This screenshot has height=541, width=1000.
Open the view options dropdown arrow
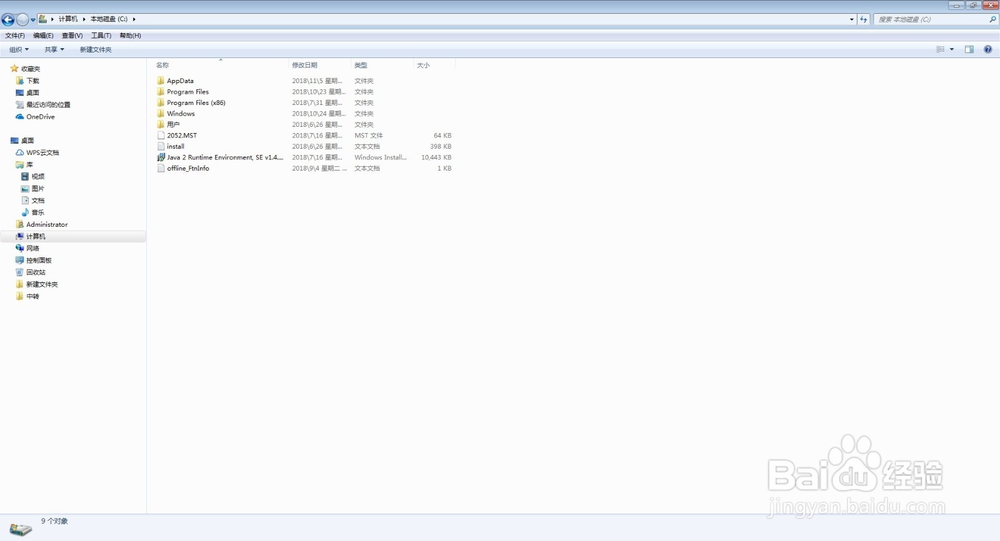coord(952,50)
